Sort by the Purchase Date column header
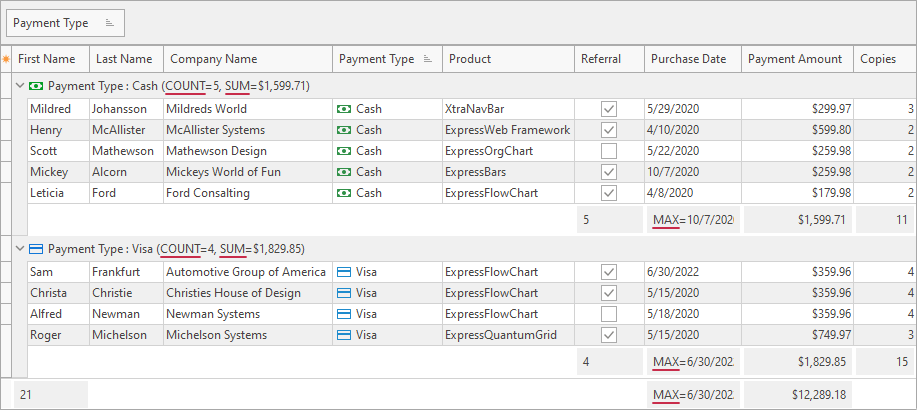917x410 pixels. point(693,59)
